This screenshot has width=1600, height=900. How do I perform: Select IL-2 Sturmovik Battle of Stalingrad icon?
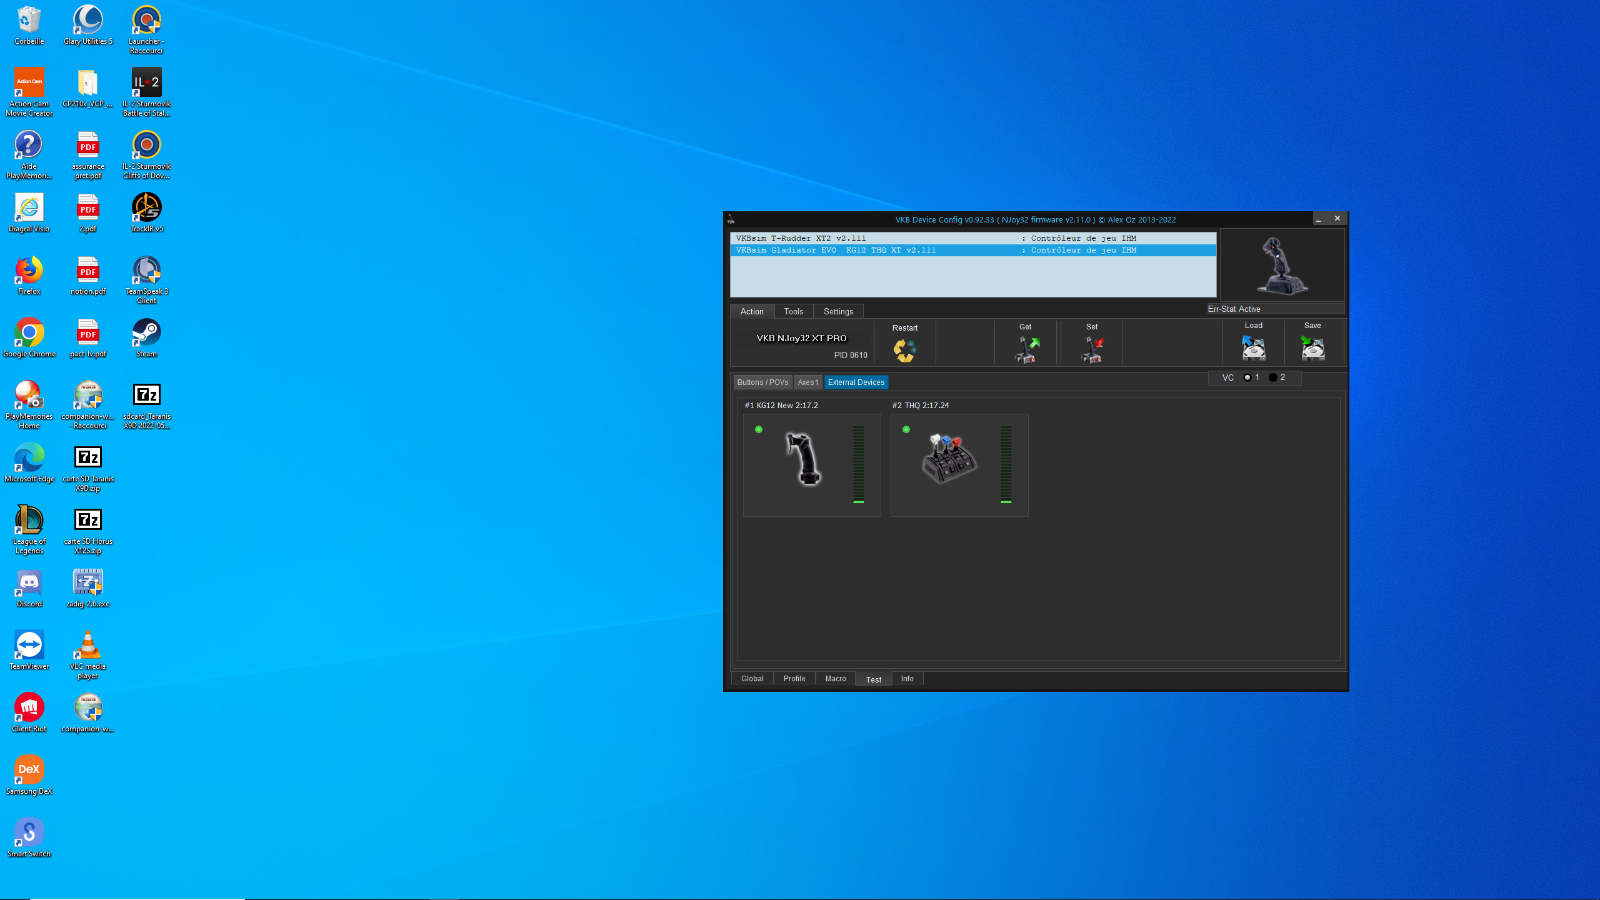pos(146,93)
